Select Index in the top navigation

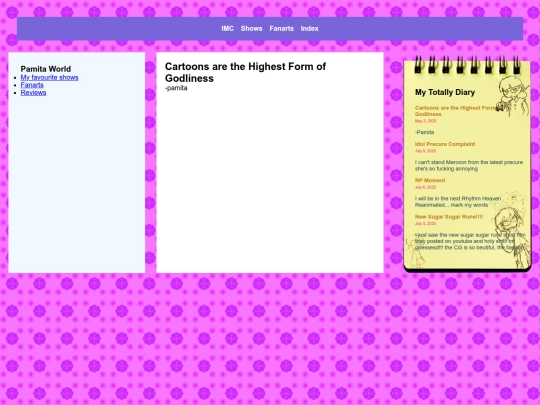point(309,29)
